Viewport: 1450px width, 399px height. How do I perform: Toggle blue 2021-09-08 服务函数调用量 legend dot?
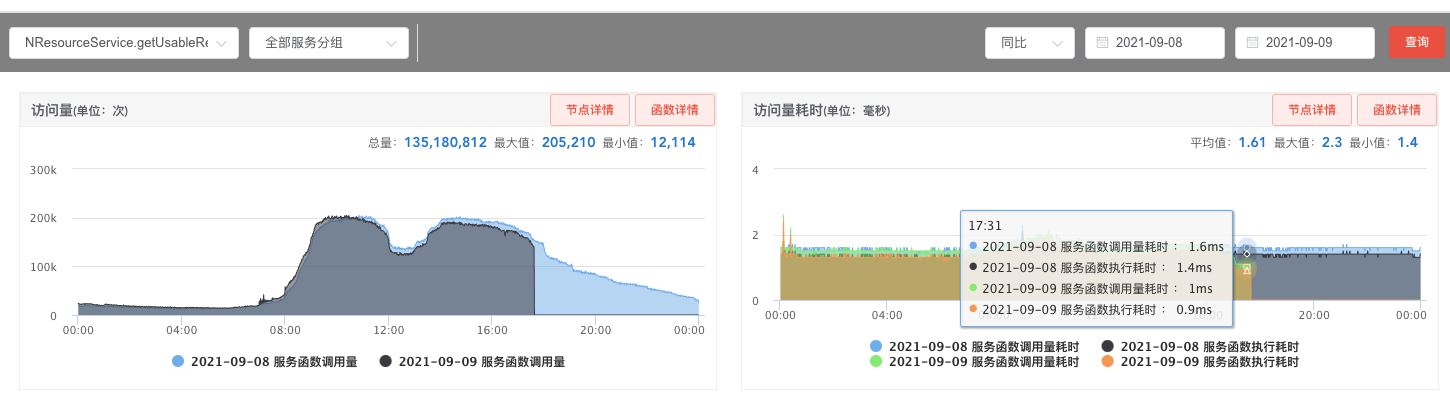[x=178, y=361]
